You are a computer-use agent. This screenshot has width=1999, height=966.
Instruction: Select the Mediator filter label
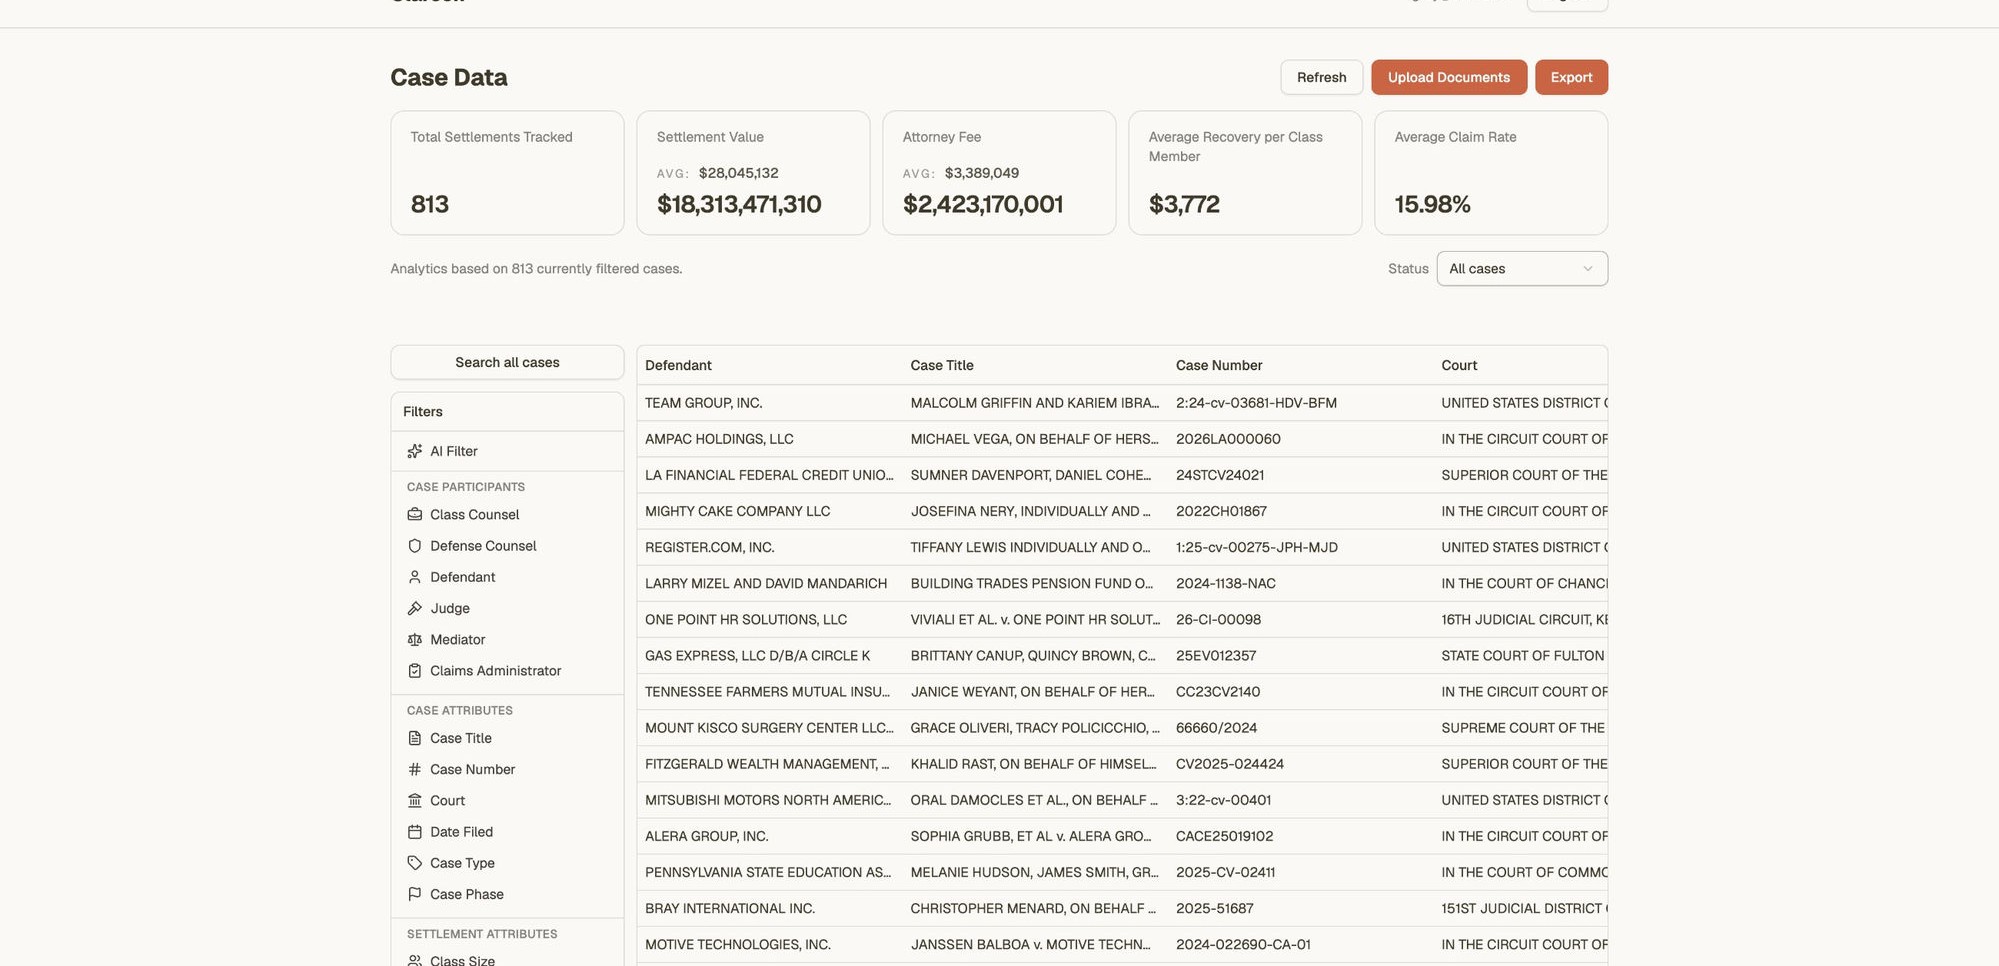click(x=458, y=640)
